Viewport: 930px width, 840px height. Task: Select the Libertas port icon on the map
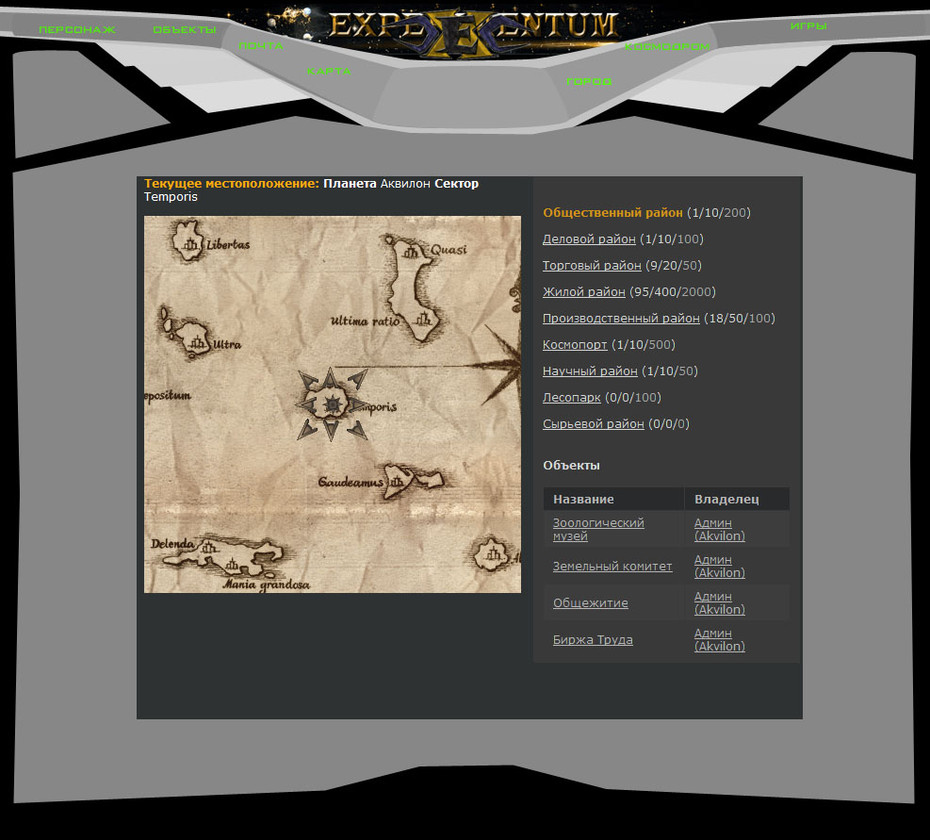tap(190, 244)
